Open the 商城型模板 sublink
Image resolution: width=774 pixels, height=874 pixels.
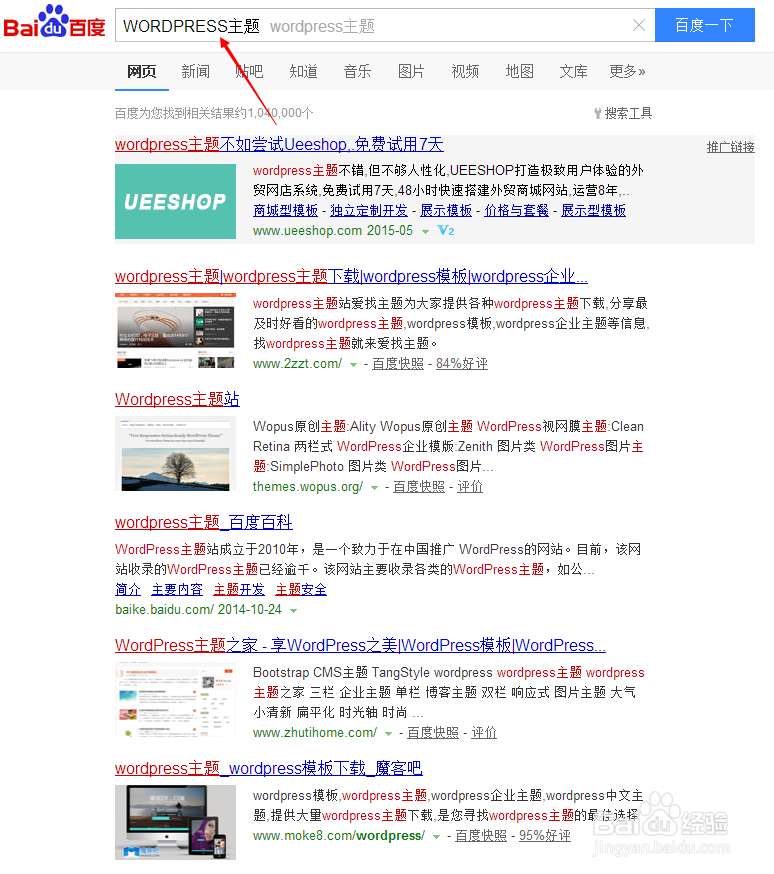pyautogui.click(x=285, y=210)
